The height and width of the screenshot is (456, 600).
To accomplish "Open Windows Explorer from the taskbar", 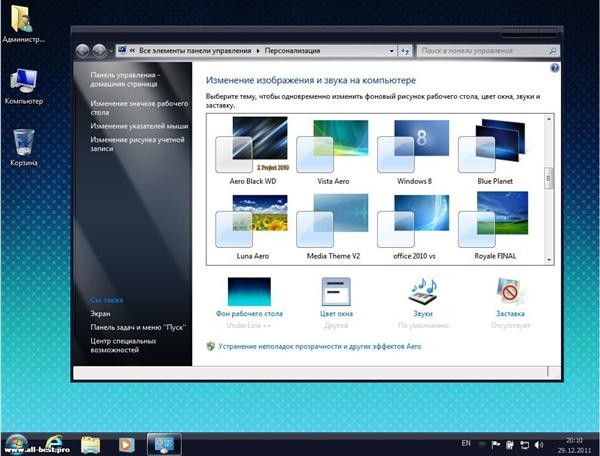I will click(x=90, y=445).
